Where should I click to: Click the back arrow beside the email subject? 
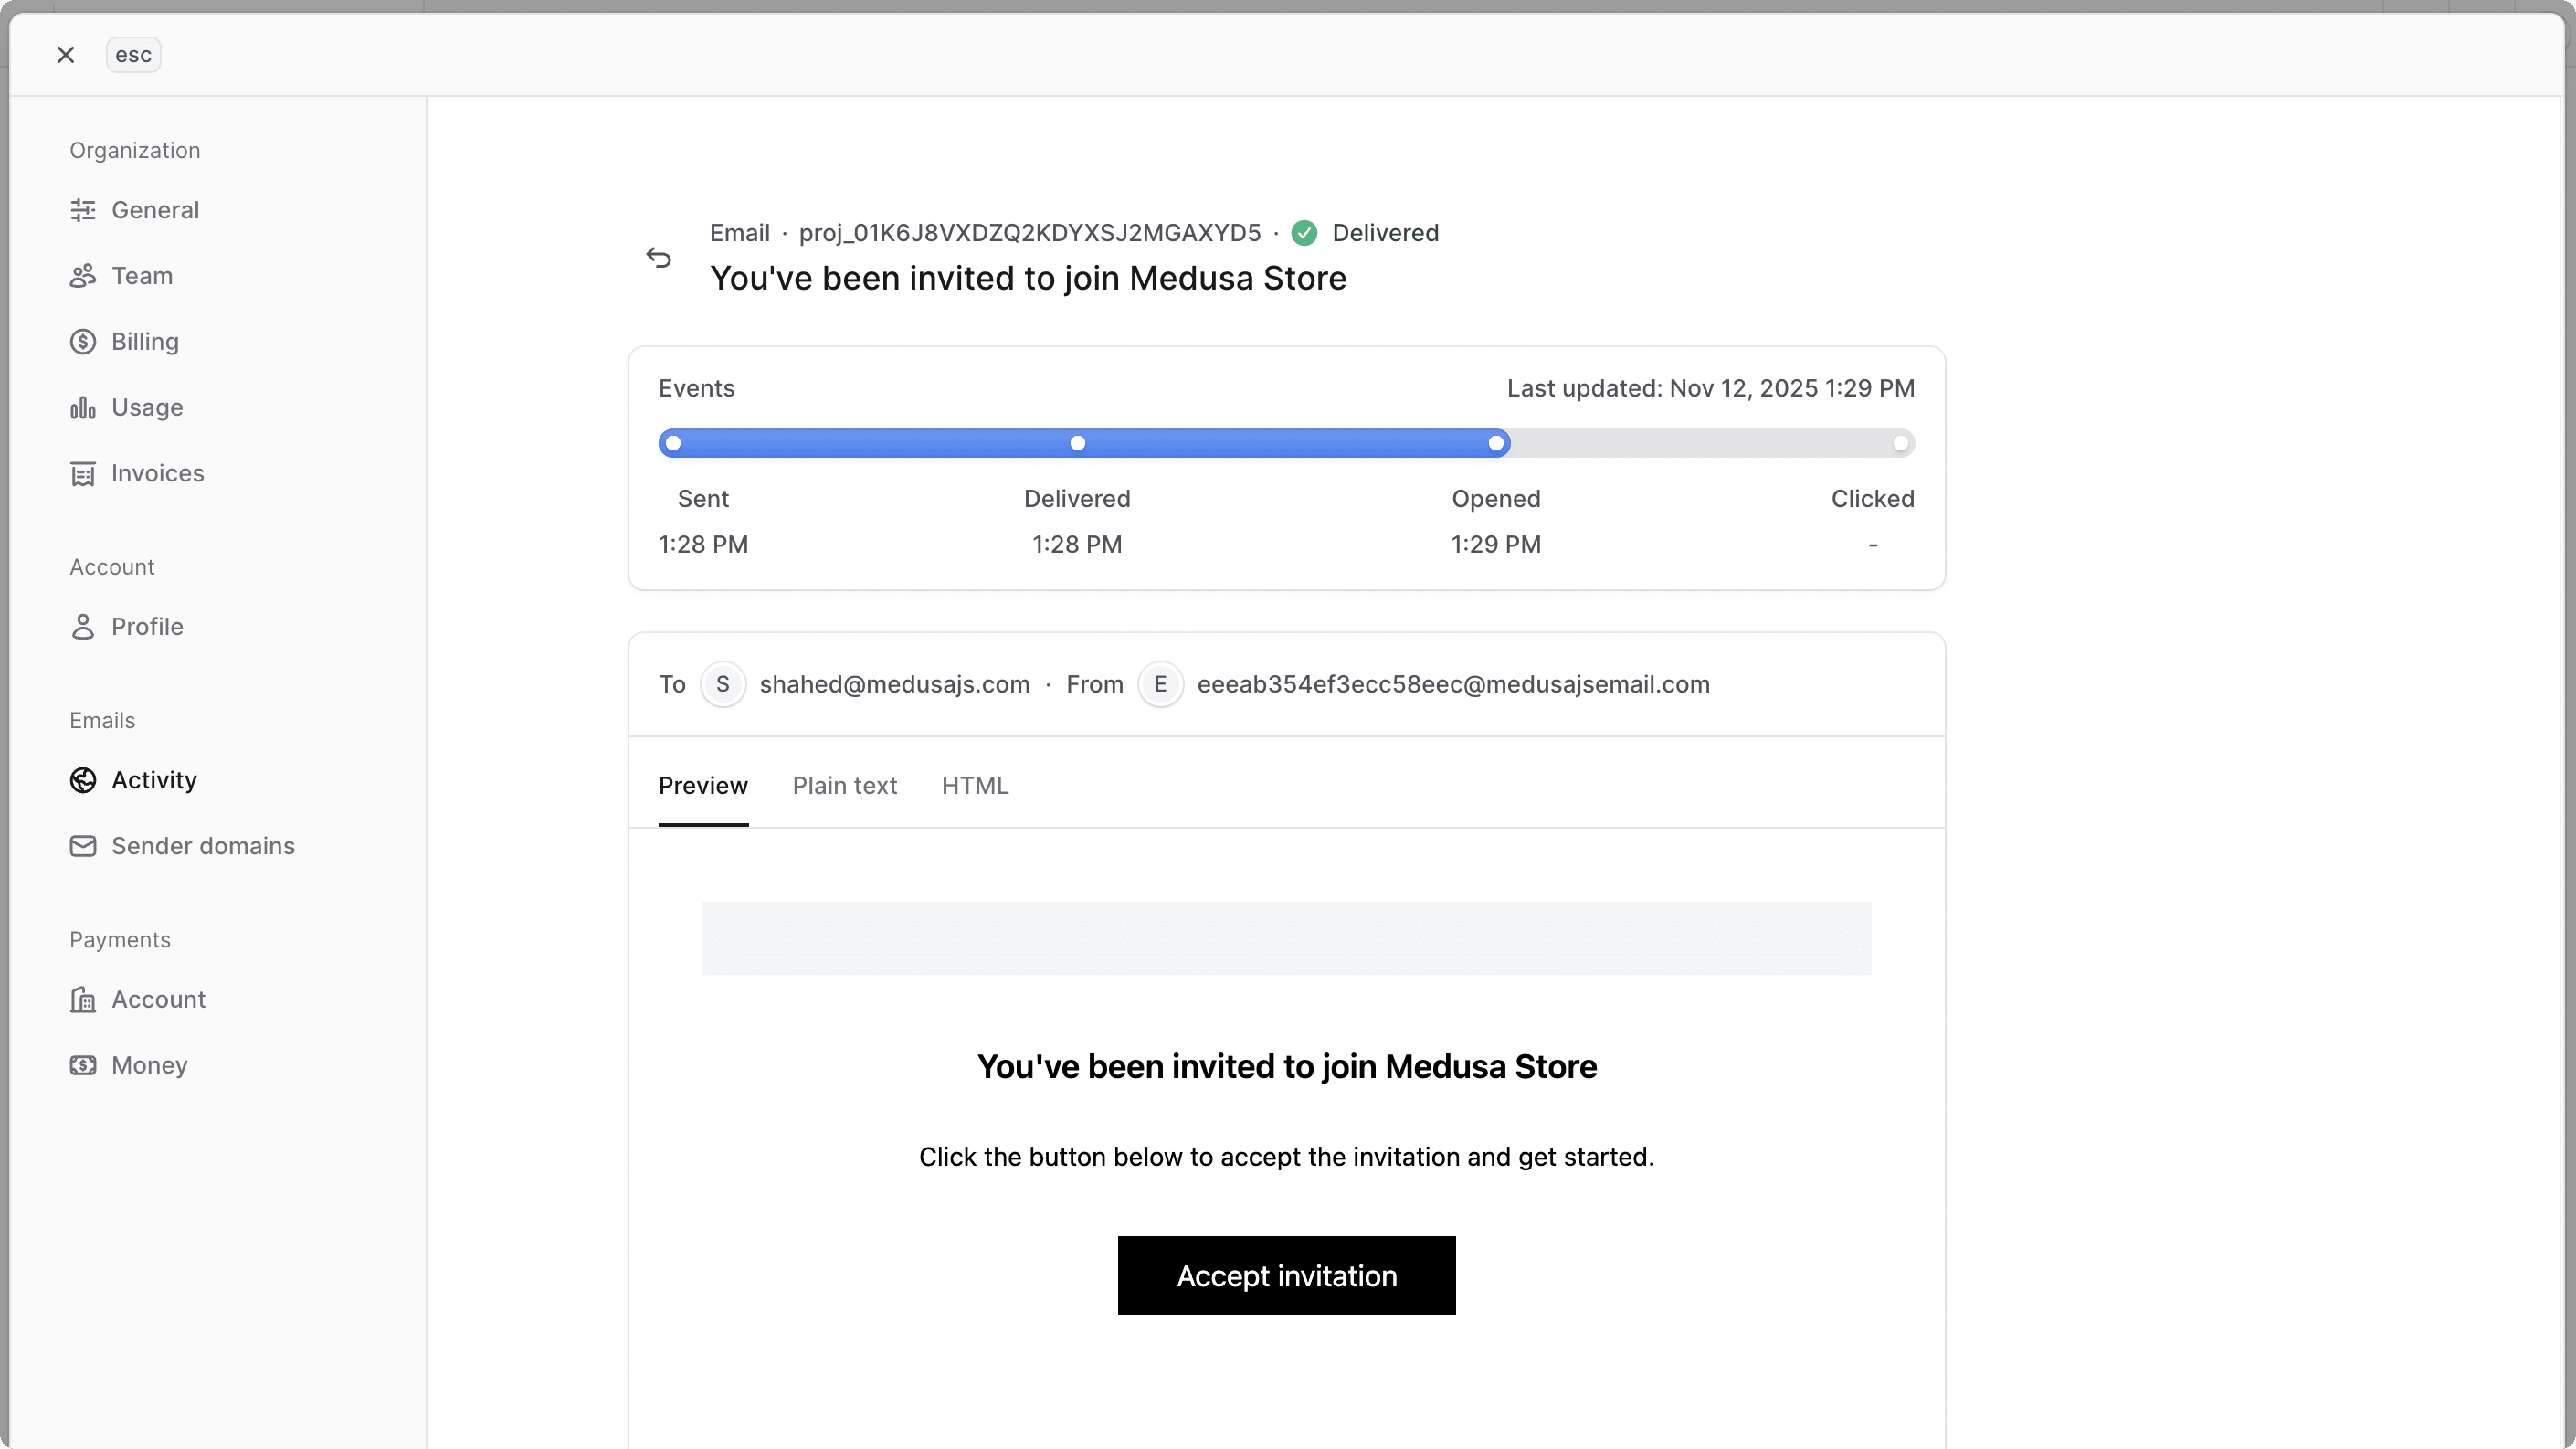coord(659,257)
